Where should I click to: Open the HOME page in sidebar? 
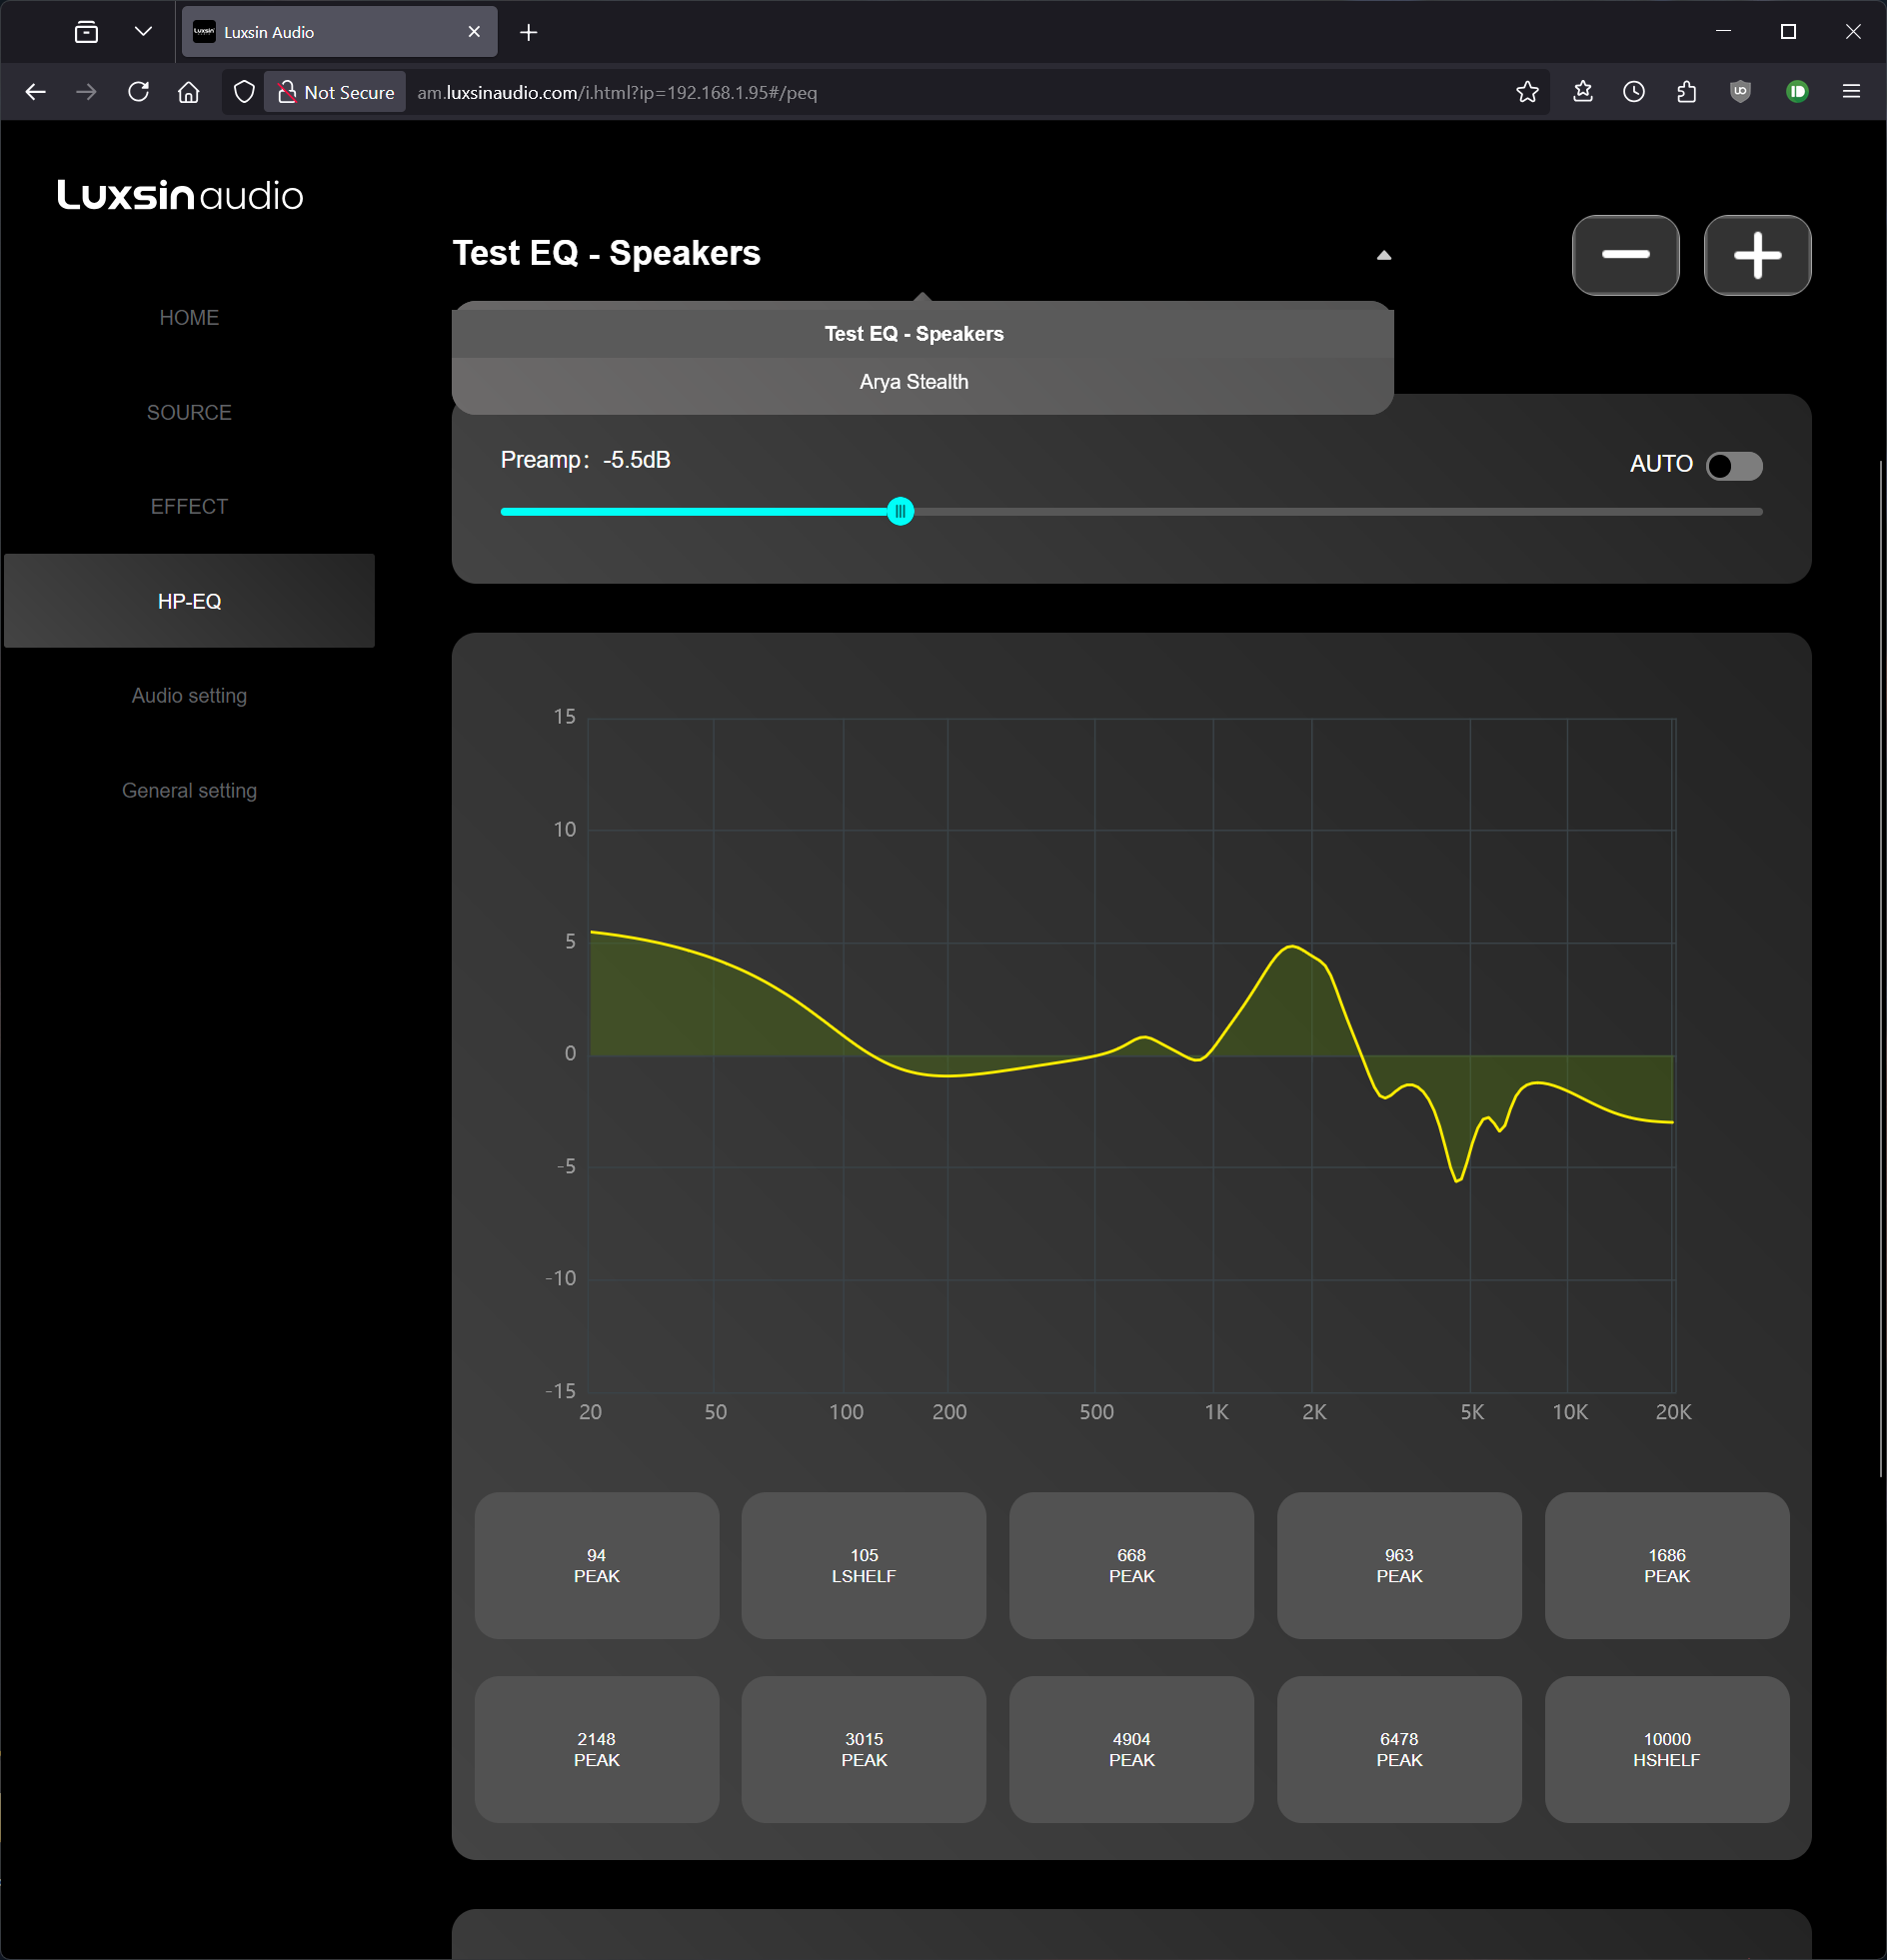pos(189,318)
